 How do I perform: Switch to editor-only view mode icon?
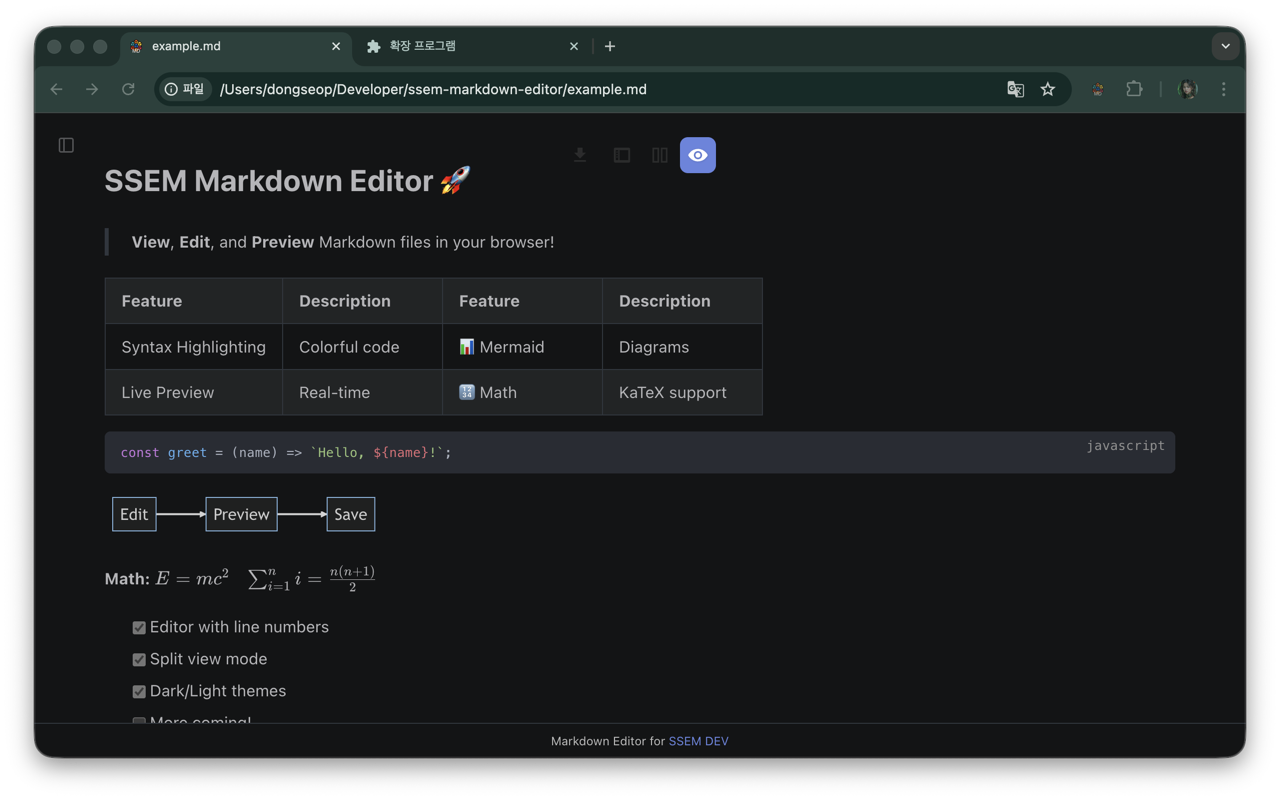(x=622, y=155)
